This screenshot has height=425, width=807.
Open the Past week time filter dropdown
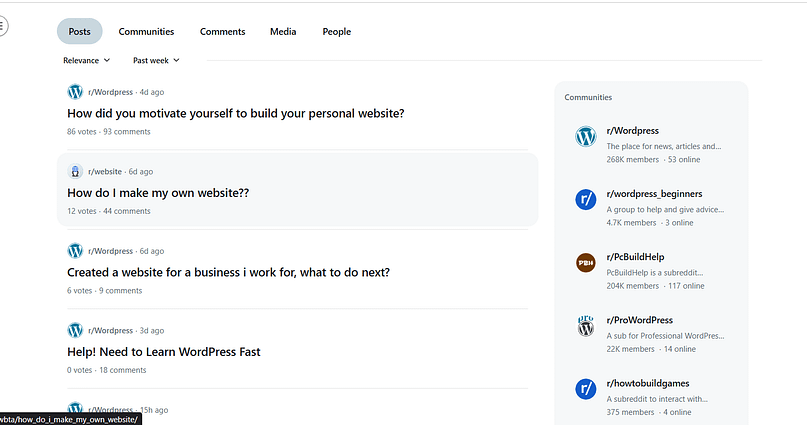coord(156,60)
